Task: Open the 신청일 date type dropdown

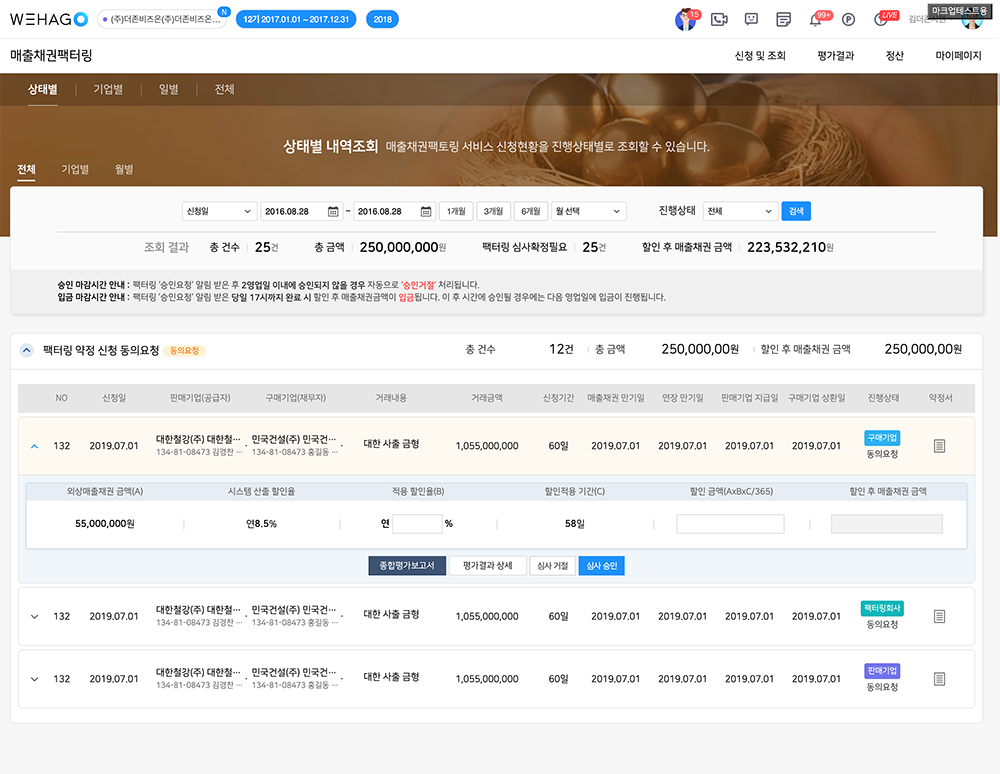Action: click(218, 211)
